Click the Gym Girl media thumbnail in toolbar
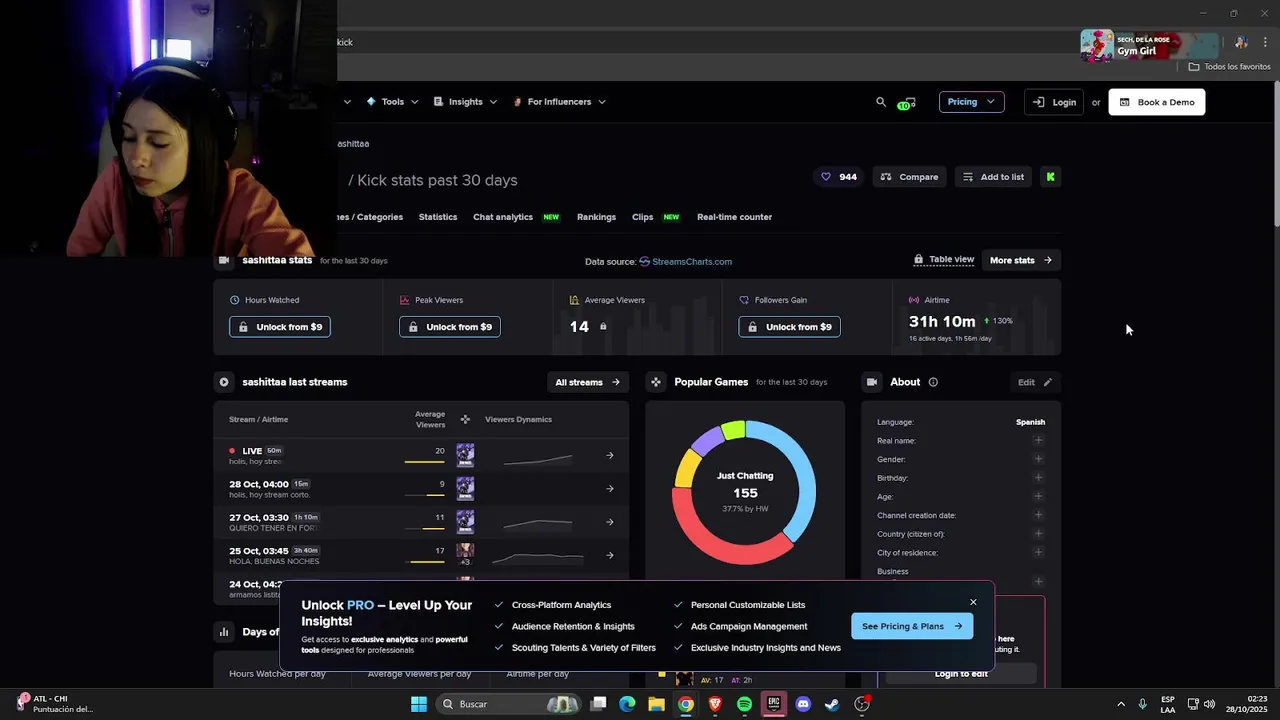1280x720 pixels. click(1097, 46)
